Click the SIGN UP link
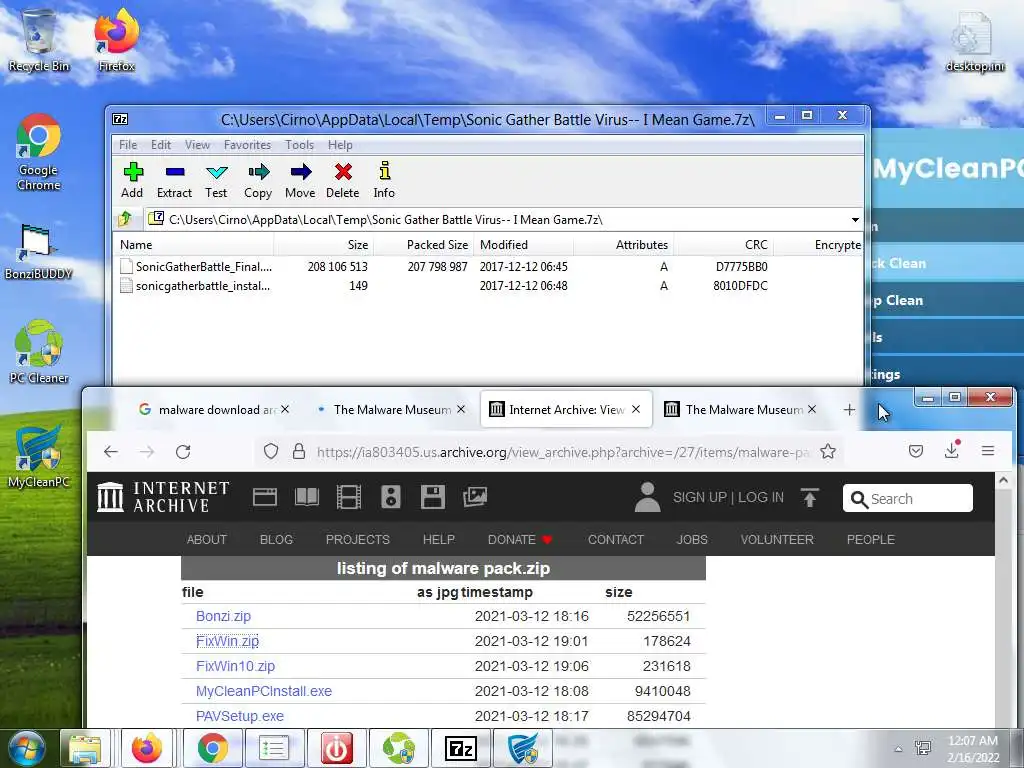Viewport: 1024px width, 768px height. pos(699,498)
